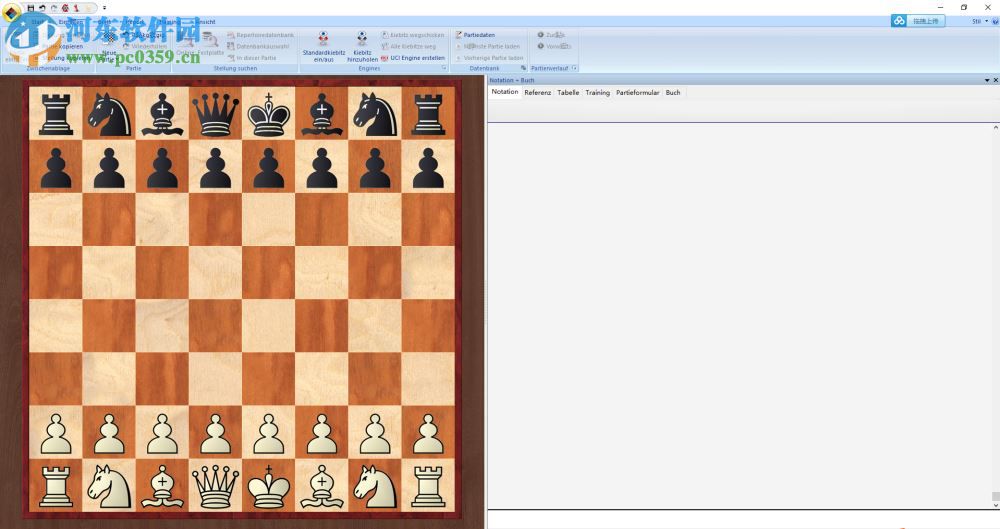Switch to the Partieformular tab
Viewport: 1000px width, 529px height.
(638, 93)
